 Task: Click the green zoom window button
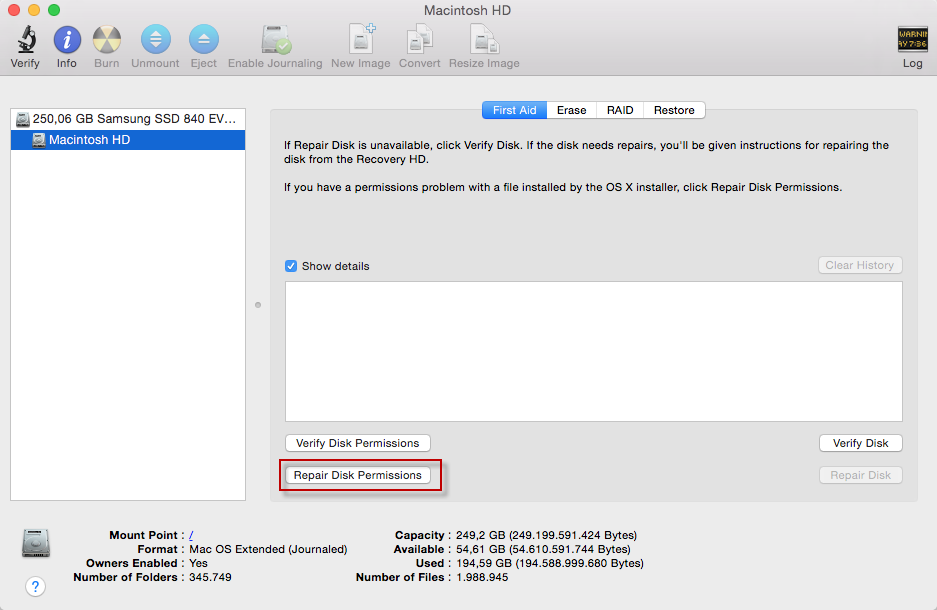pos(54,10)
